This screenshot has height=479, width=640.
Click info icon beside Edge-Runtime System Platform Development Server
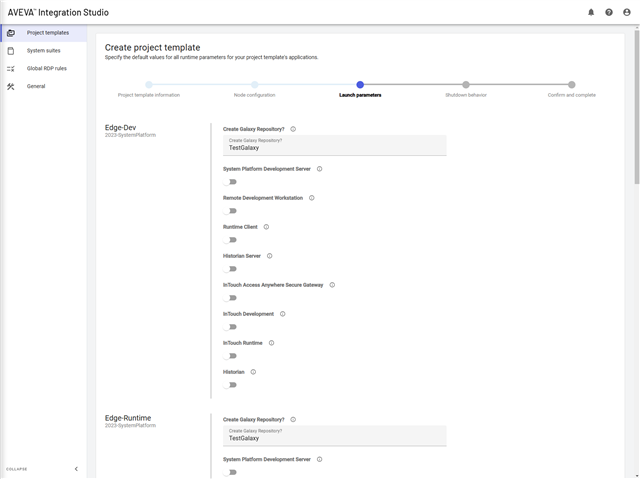point(320,459)
